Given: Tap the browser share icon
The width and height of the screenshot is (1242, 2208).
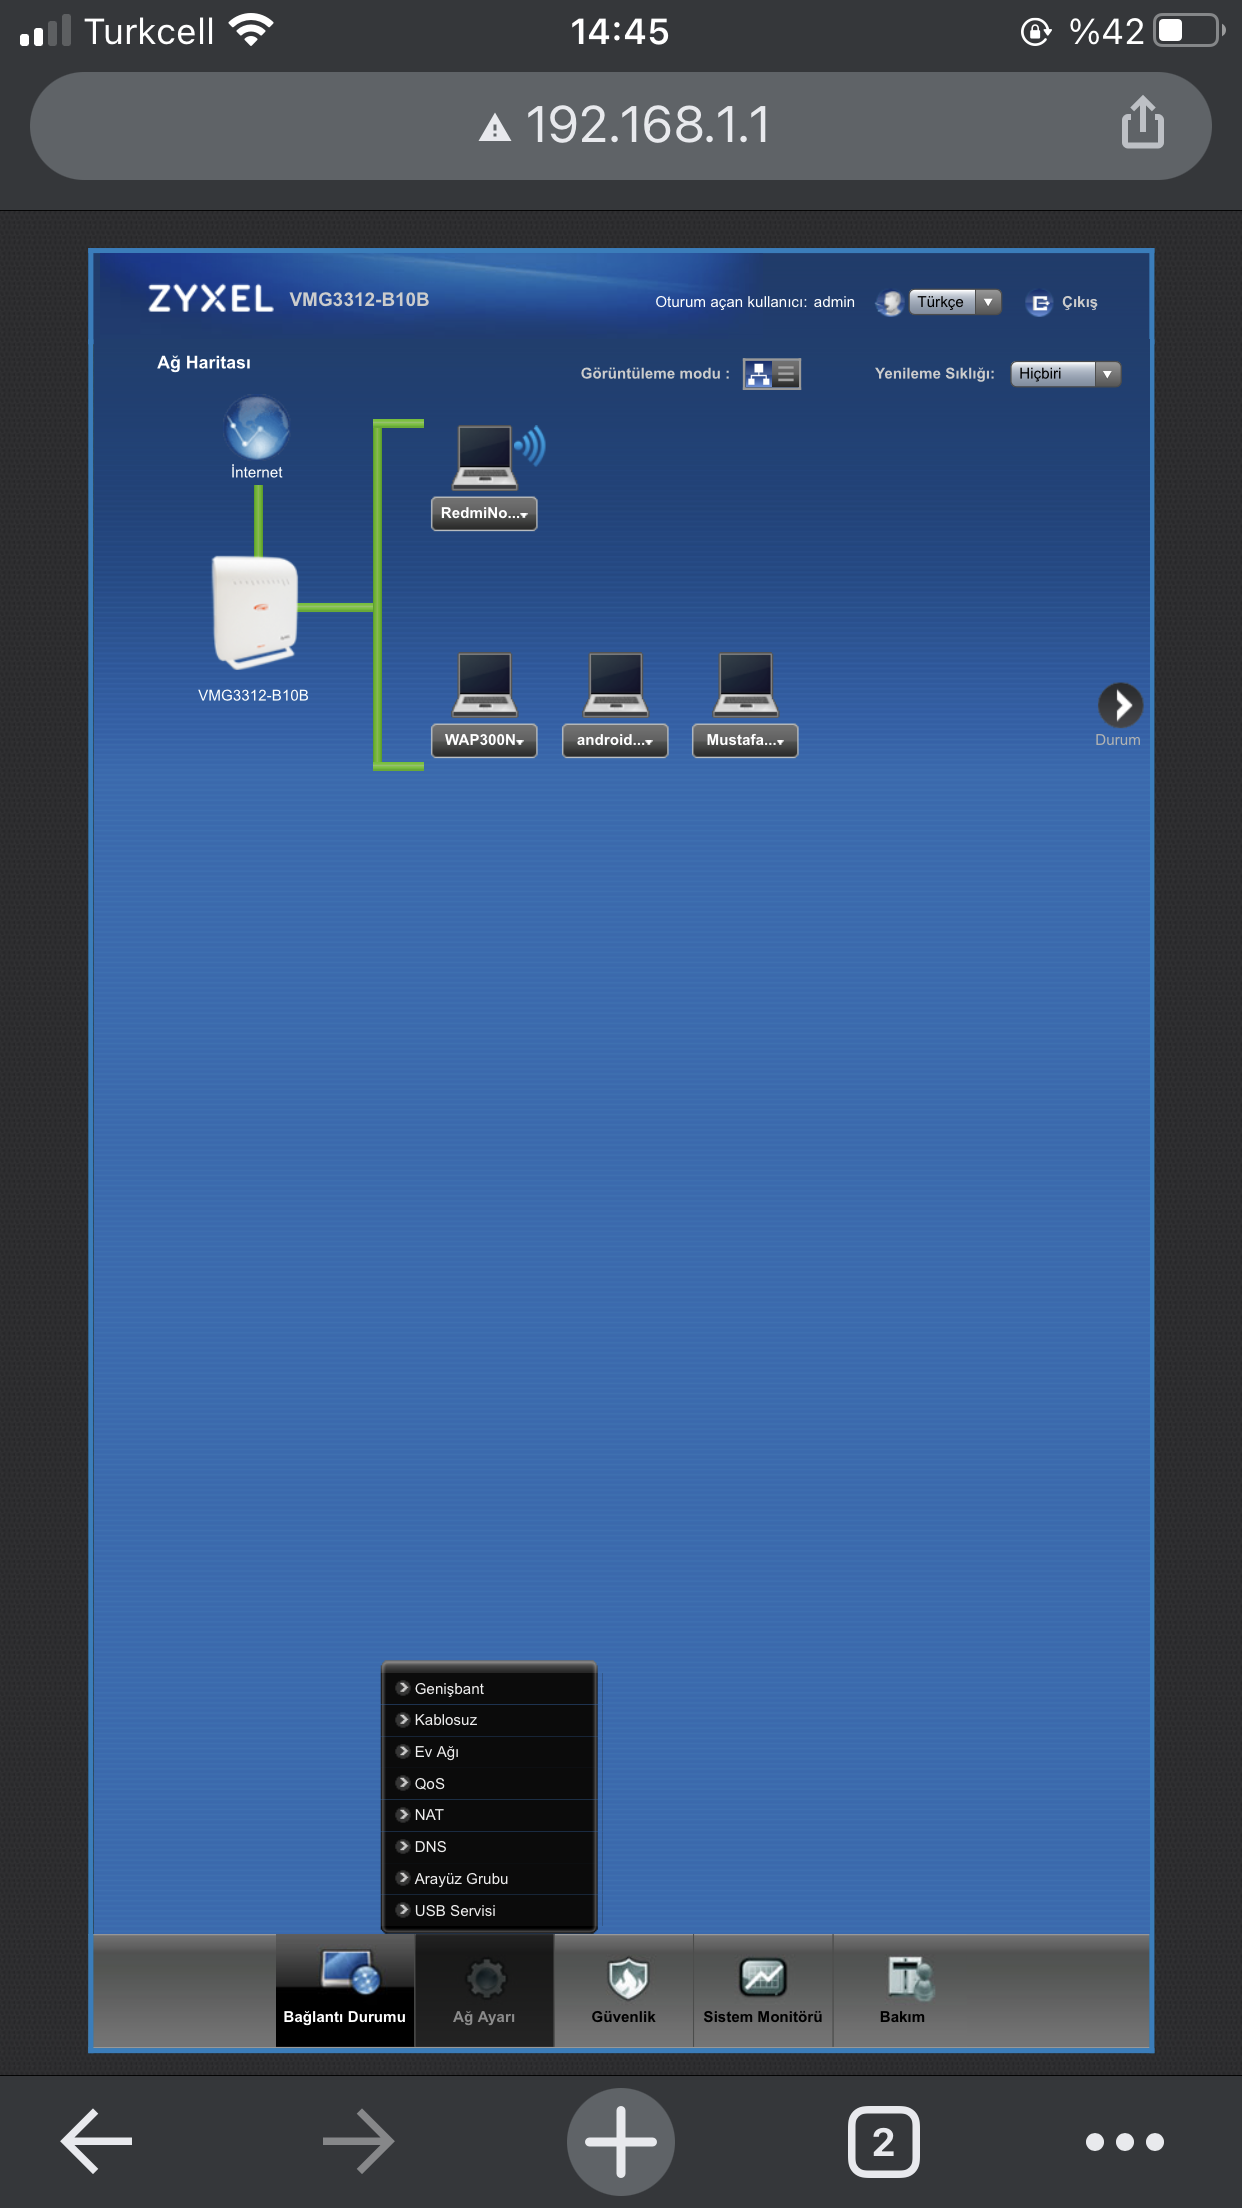Looking at the screenshot, I should 1143,123.
